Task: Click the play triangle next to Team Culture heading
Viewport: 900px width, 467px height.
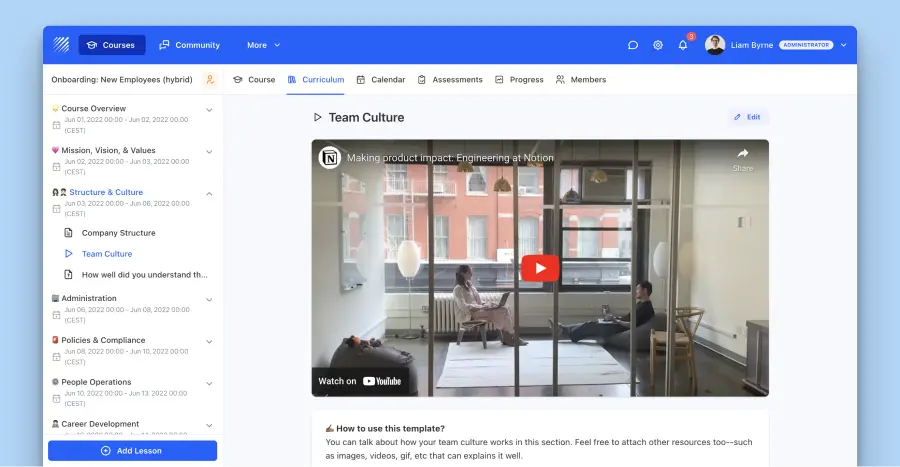Action: point(317,117)
